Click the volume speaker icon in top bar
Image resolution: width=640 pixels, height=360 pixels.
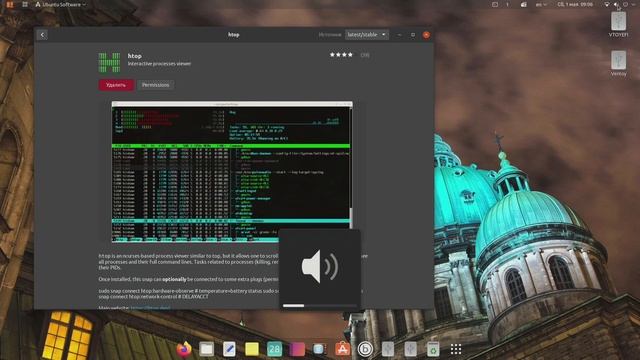click(x=616, y=4)
